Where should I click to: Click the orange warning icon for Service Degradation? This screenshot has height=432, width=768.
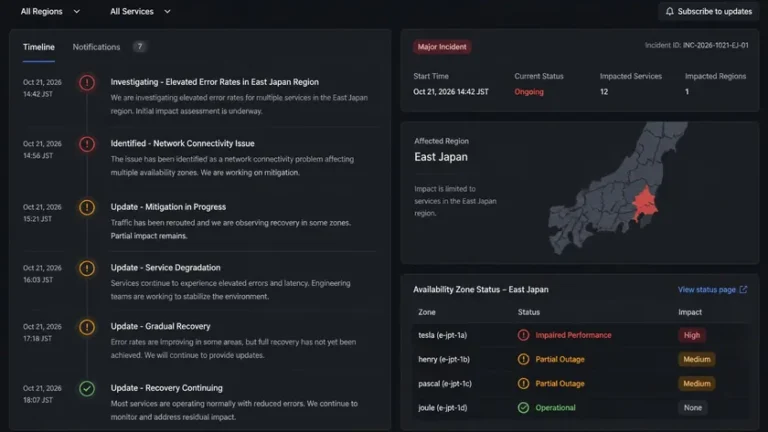(87, 268)
